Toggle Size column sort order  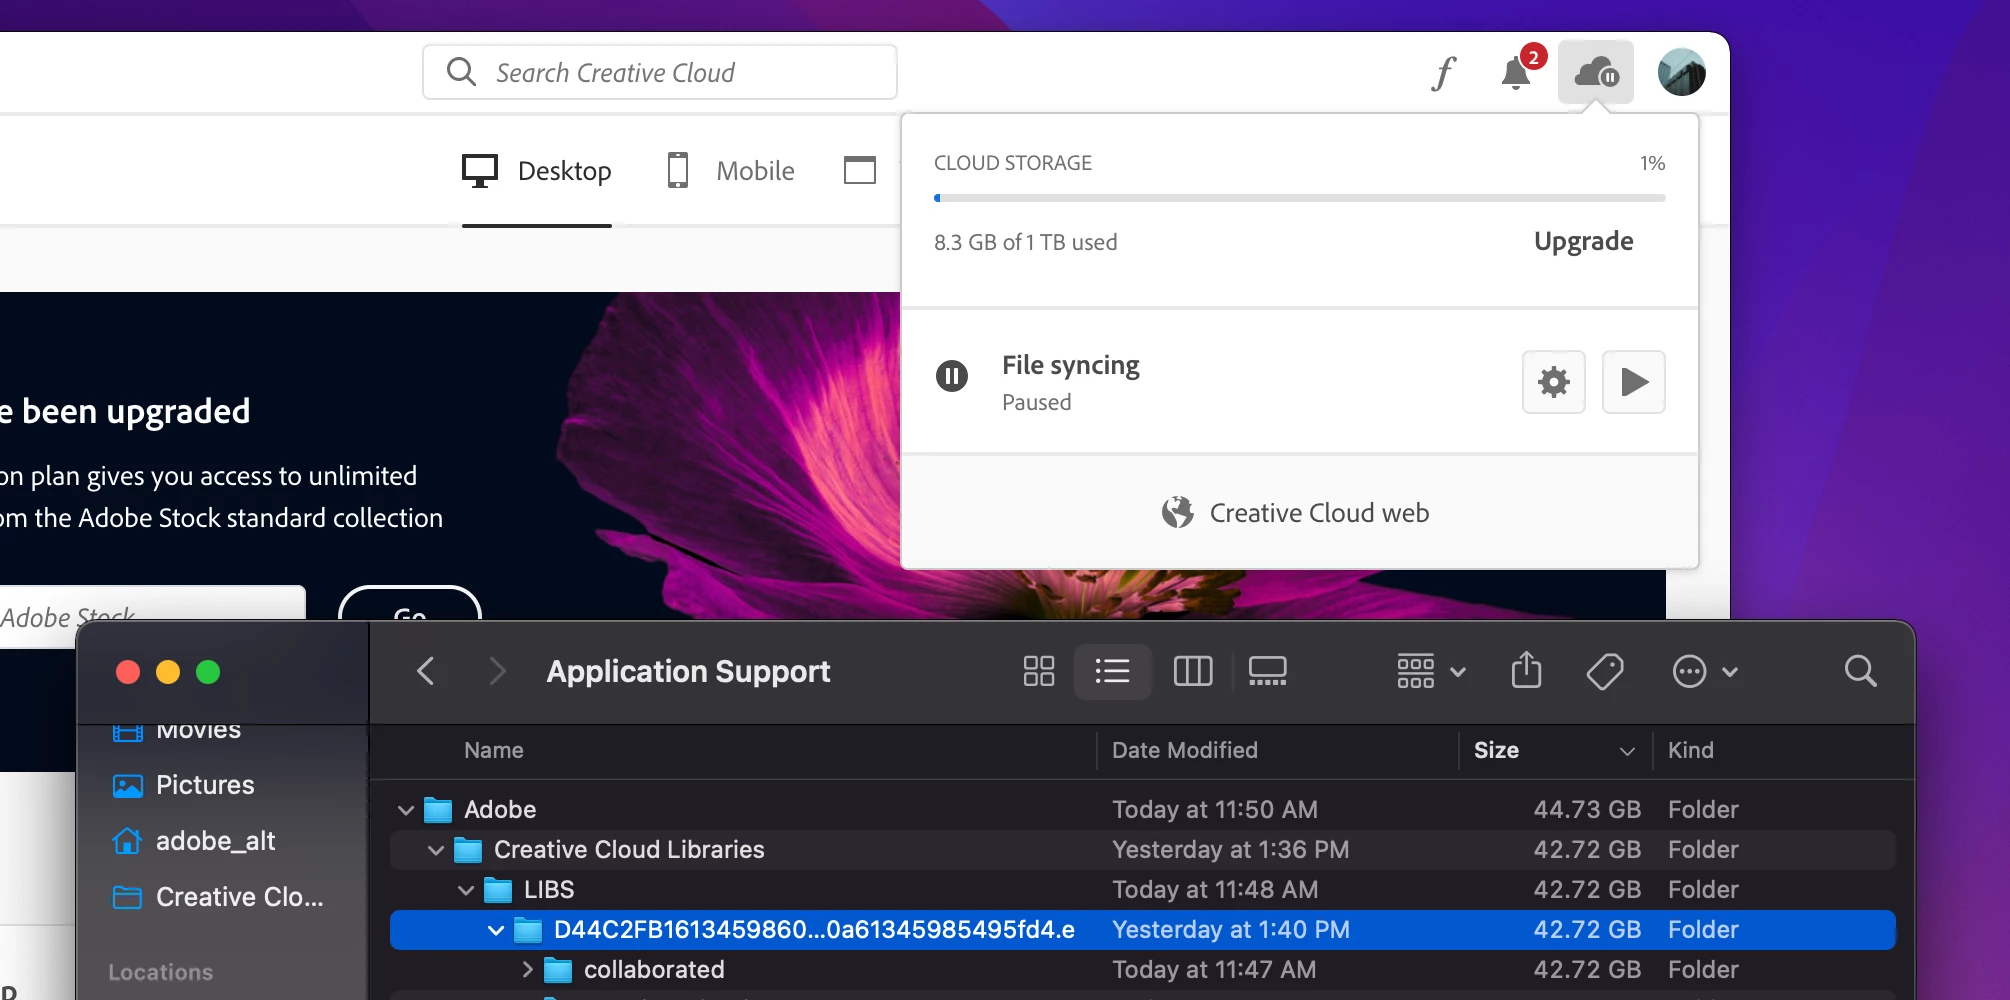click(x=1555, y=750)
